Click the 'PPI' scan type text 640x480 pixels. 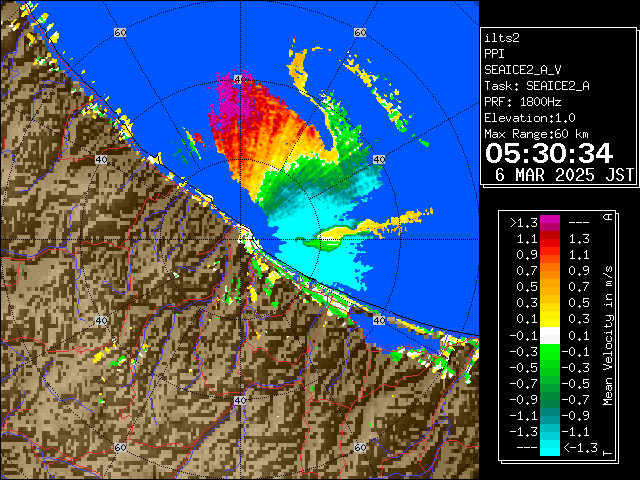[x=494, y=54]
